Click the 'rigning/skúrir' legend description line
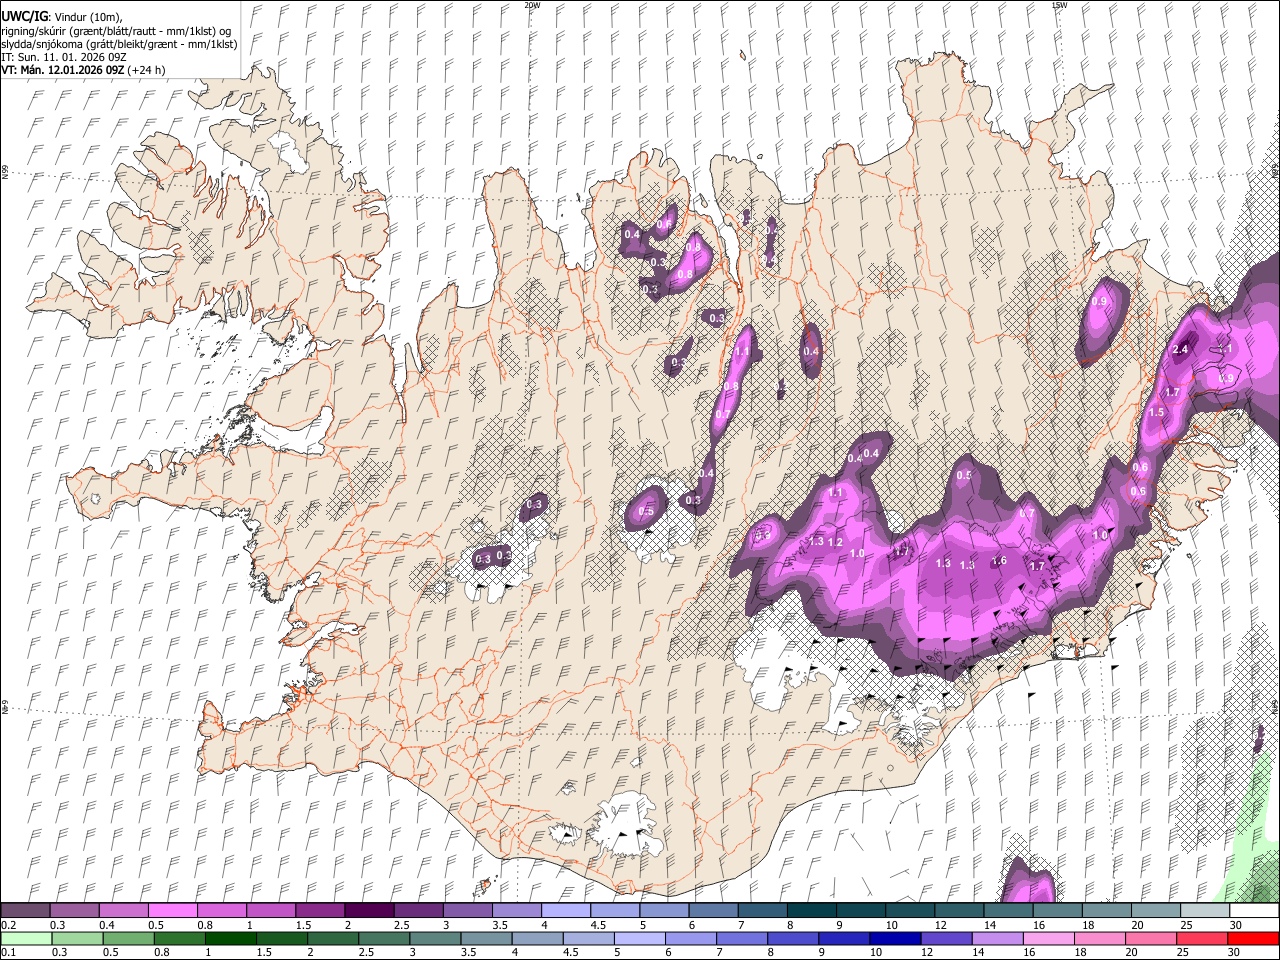The height and width of the screenshot is (960, 1280). (117, 30)
